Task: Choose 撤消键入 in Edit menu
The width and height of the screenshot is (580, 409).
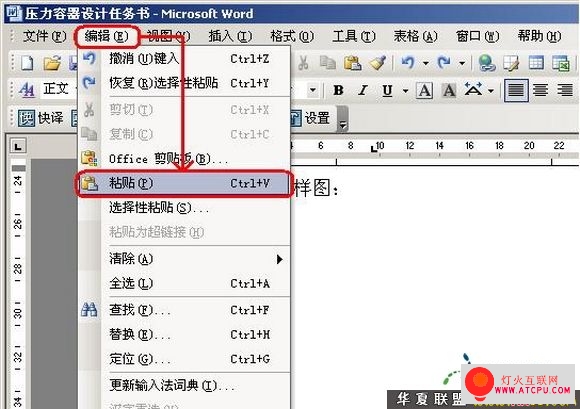Action: point(184,58)
